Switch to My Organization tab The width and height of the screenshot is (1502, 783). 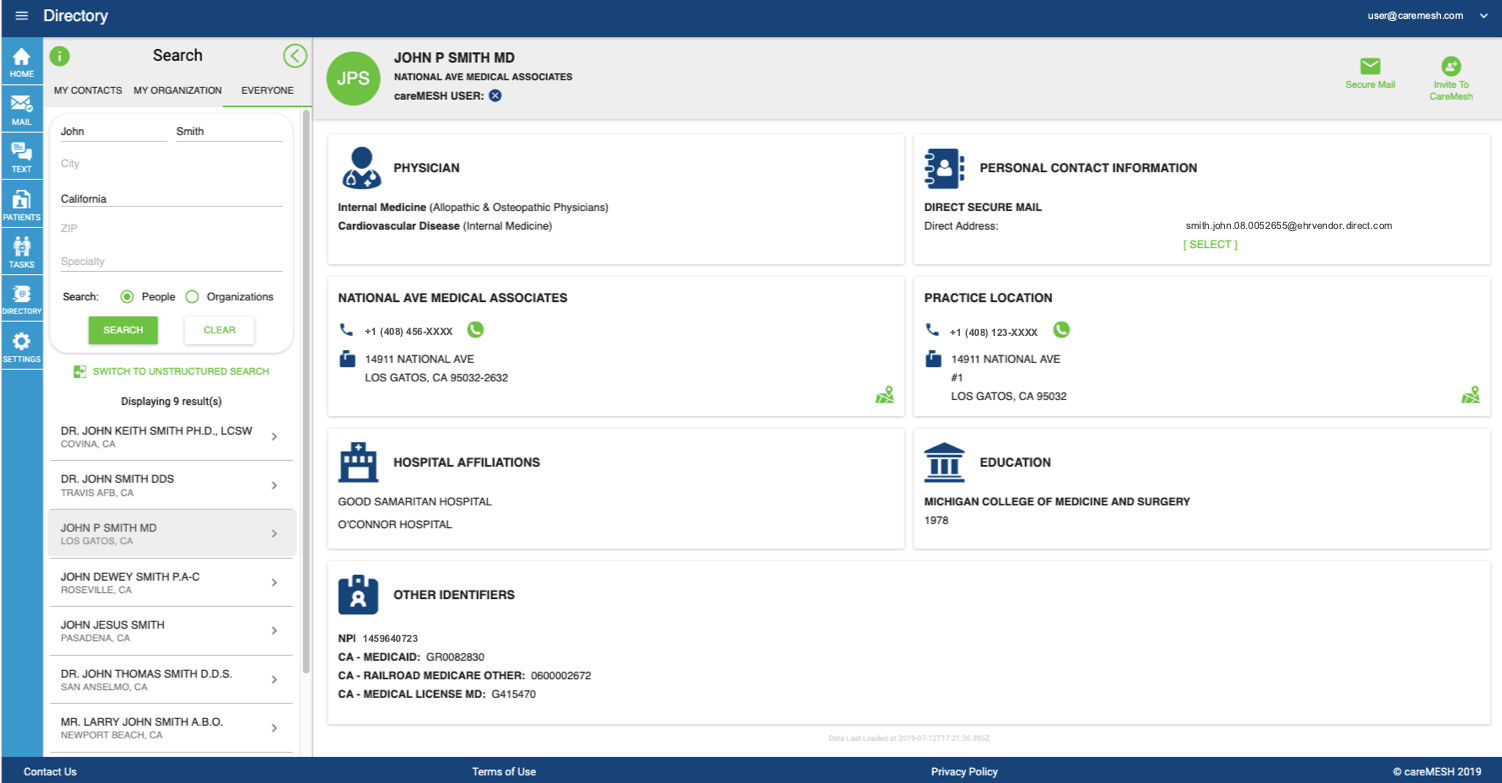click(178, 90)
